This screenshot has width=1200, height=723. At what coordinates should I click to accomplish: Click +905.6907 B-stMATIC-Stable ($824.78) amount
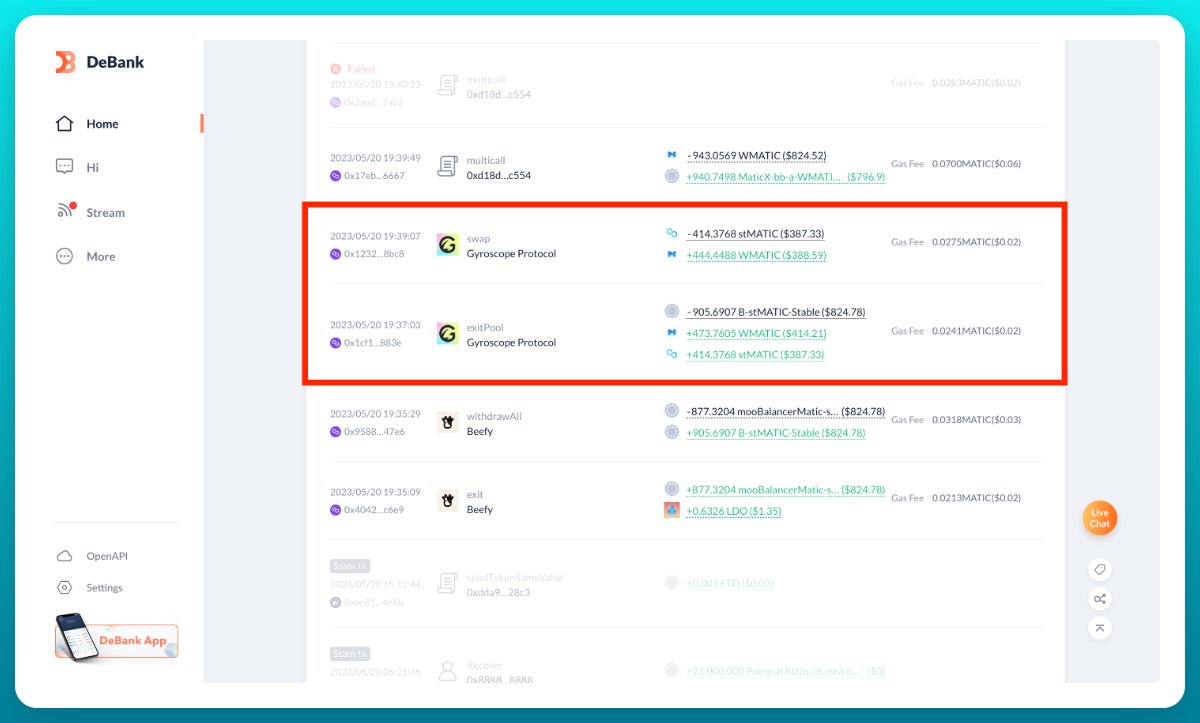pos(775,433)
